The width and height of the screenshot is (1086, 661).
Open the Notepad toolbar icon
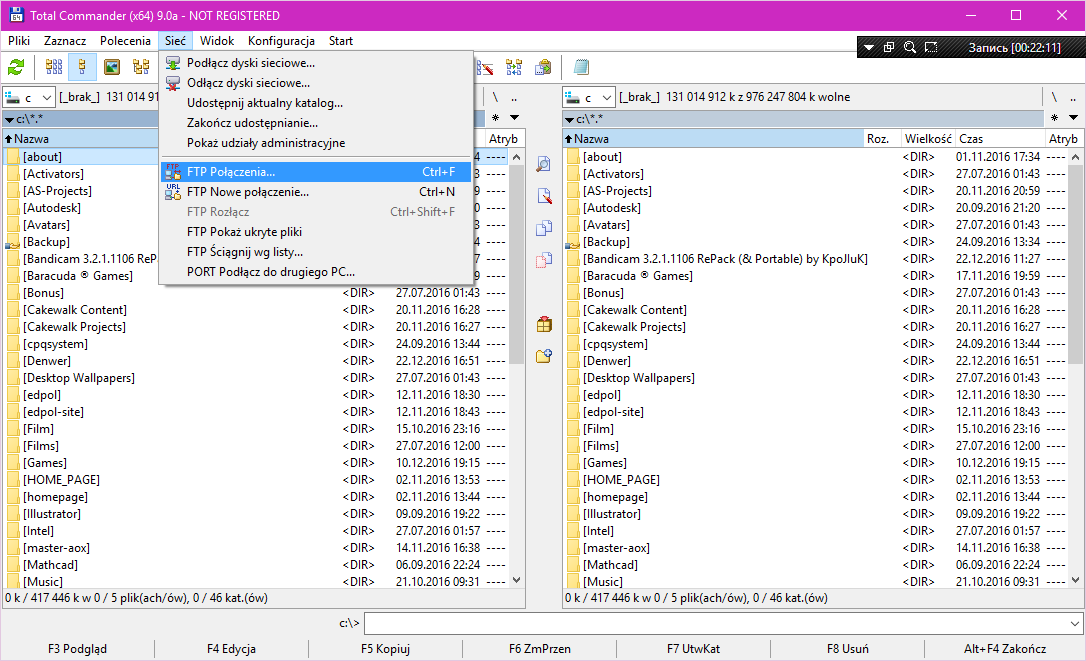pyautogui.click(x=582, y=67)
